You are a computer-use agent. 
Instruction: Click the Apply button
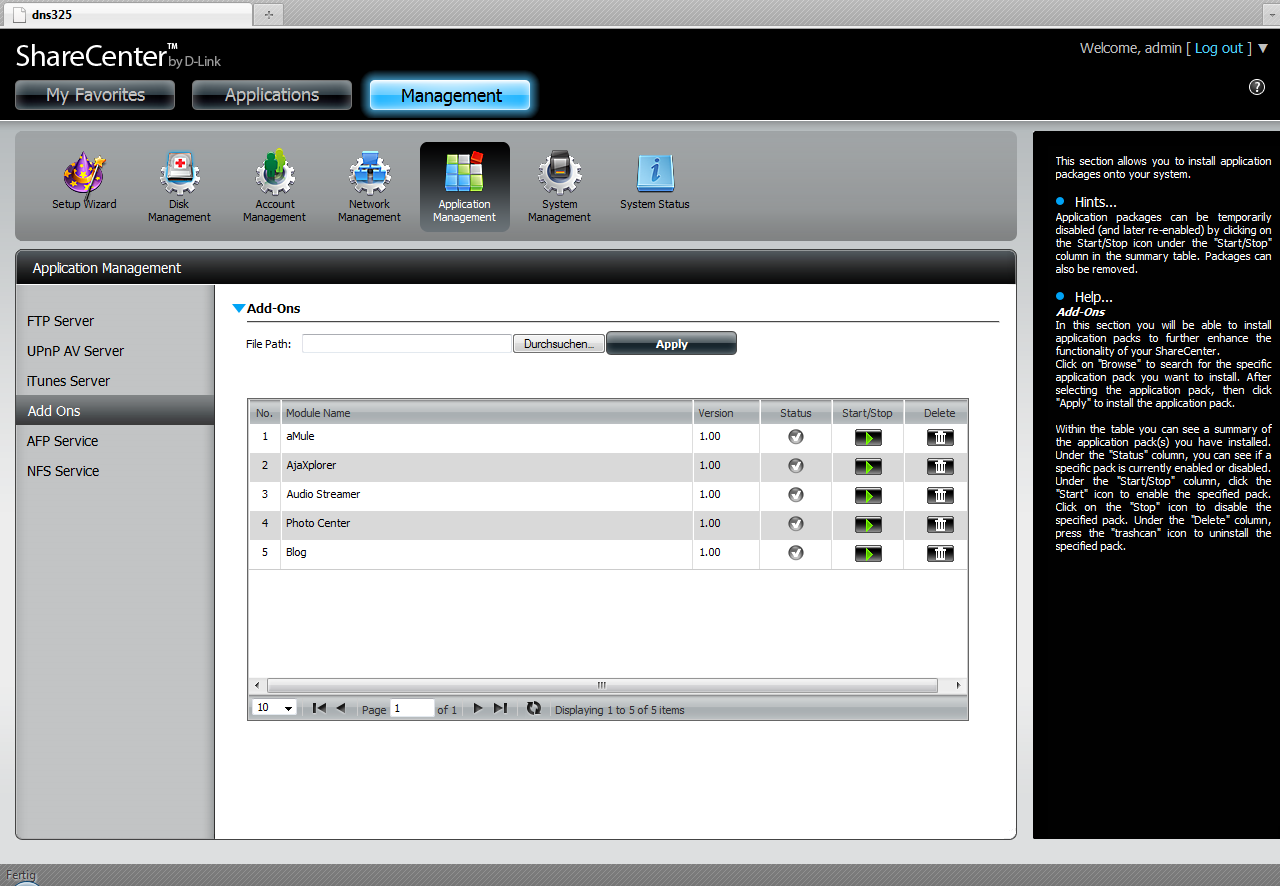(671, 342)
